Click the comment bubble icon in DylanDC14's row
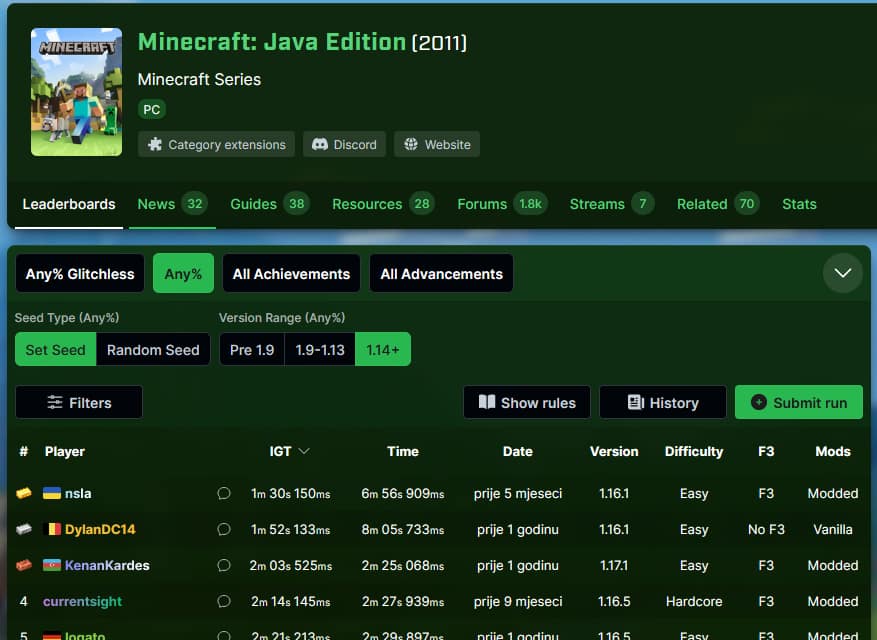877x640 pixels. (224, 529)
